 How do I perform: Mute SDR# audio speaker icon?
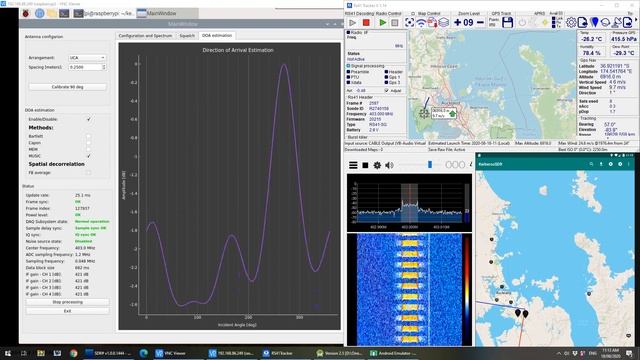(389, 165)
